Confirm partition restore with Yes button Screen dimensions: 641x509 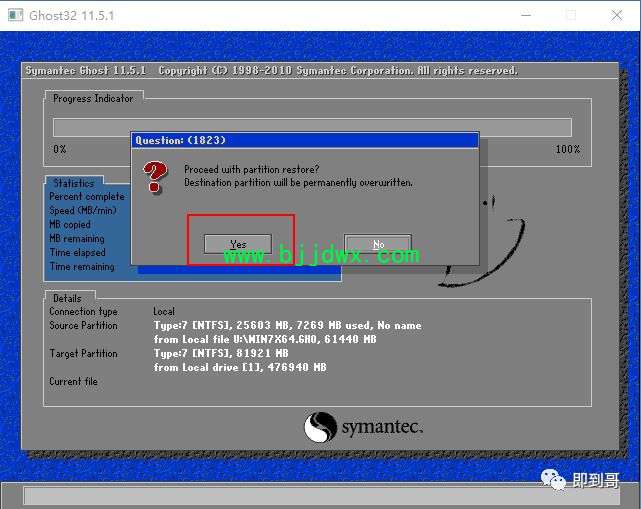click(238, 244)
